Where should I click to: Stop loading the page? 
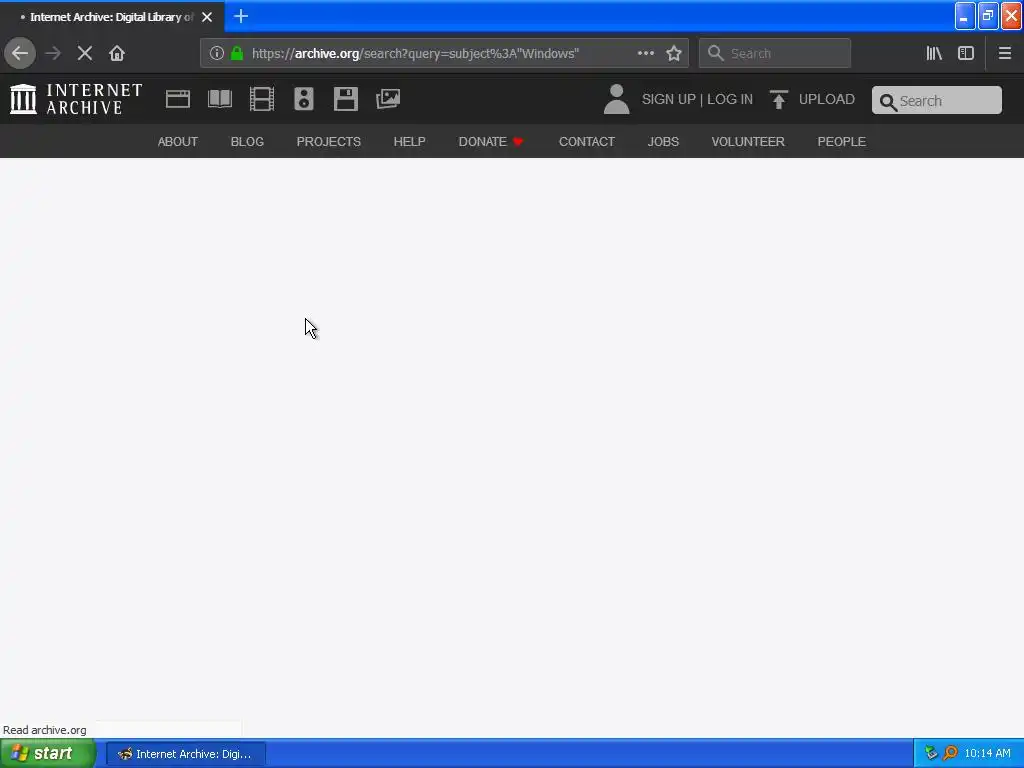coord(85,54)
